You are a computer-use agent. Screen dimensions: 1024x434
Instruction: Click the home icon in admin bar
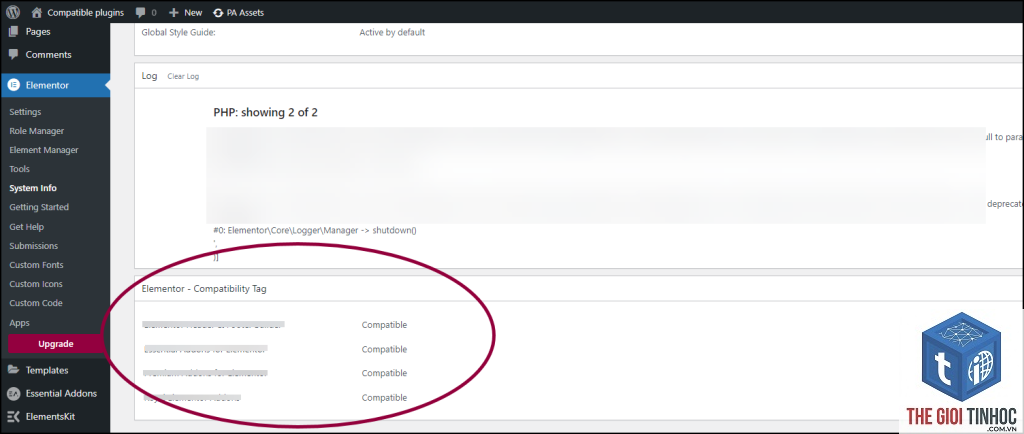pyautogui.click(x=37, y=12)
